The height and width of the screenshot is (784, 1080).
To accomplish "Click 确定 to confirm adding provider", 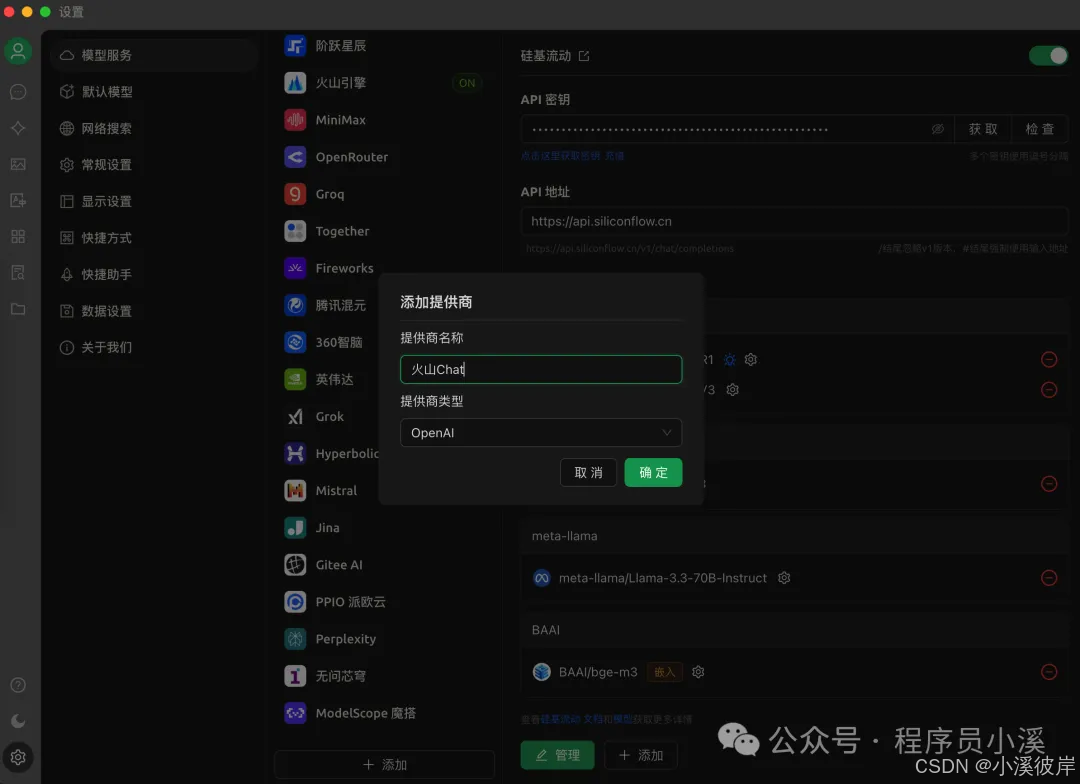I will tap(653, 473).
